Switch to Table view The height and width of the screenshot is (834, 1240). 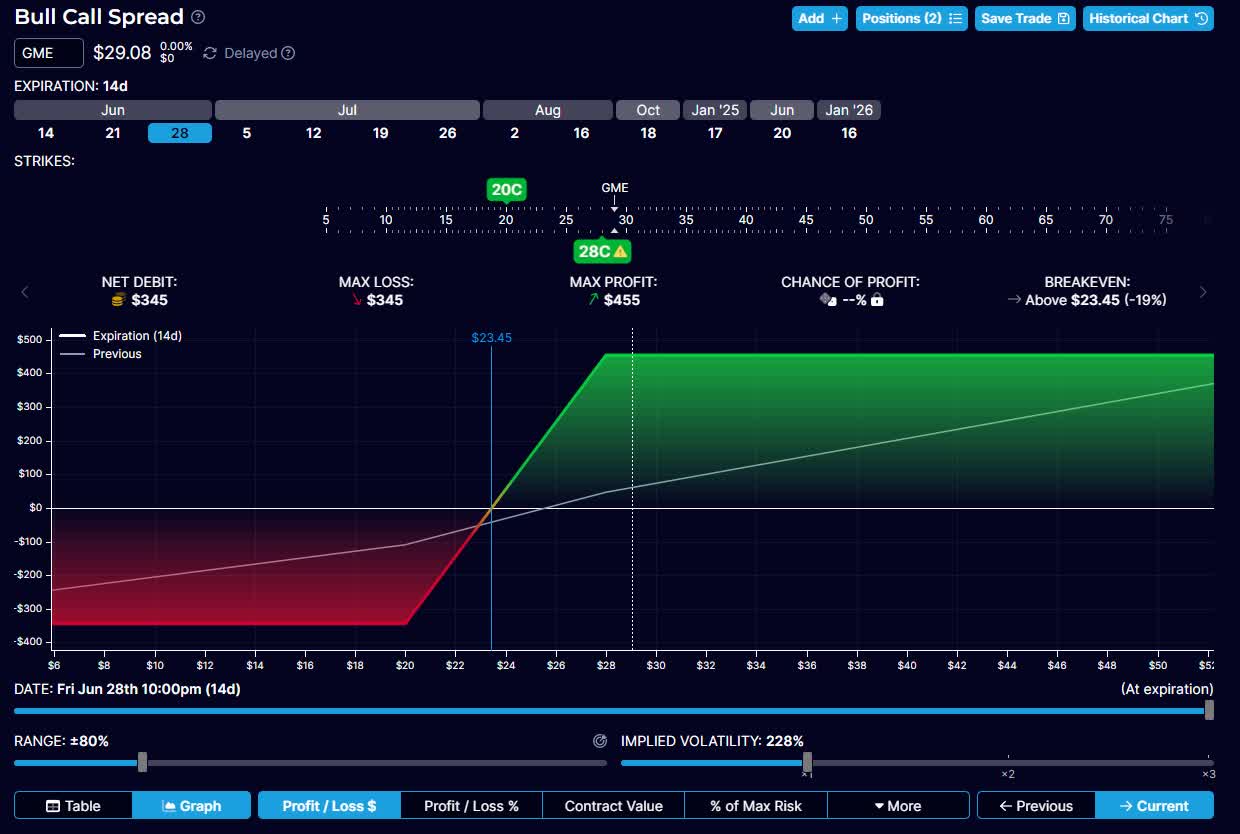pos(73,806)
